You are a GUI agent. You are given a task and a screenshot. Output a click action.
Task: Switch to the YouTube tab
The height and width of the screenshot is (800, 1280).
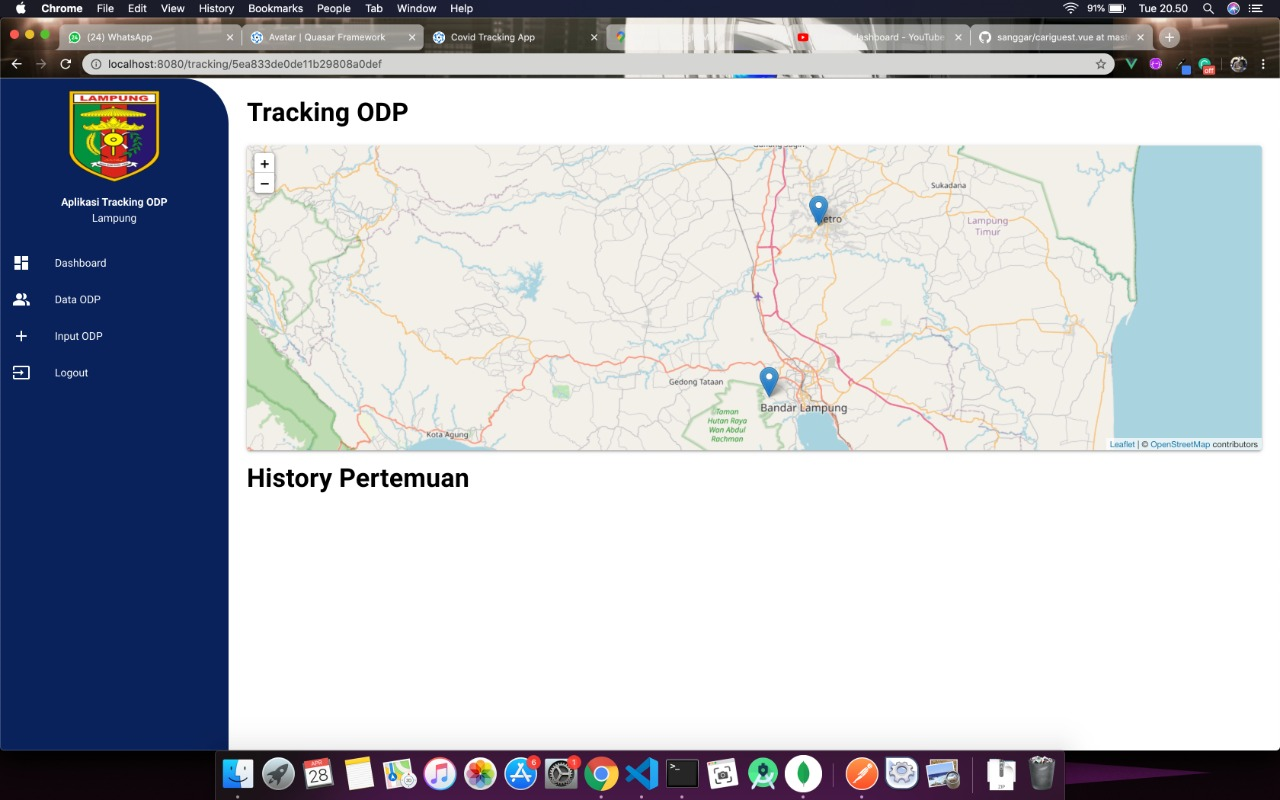[878, 37]
